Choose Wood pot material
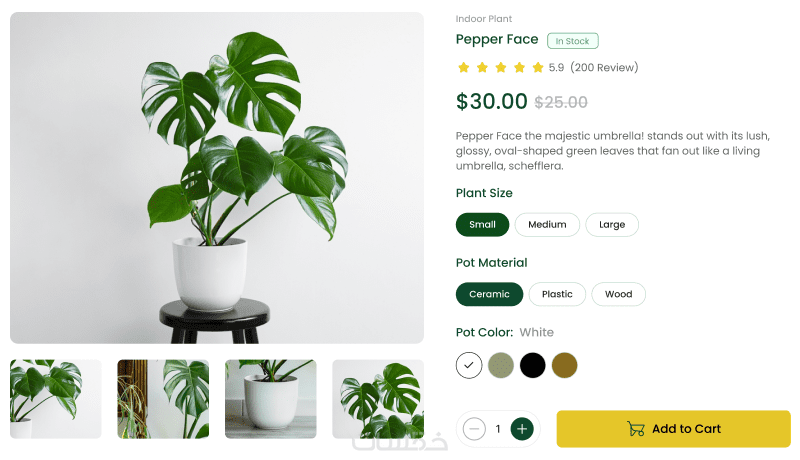Screen dimensions: 800x460 pos(618,294)
